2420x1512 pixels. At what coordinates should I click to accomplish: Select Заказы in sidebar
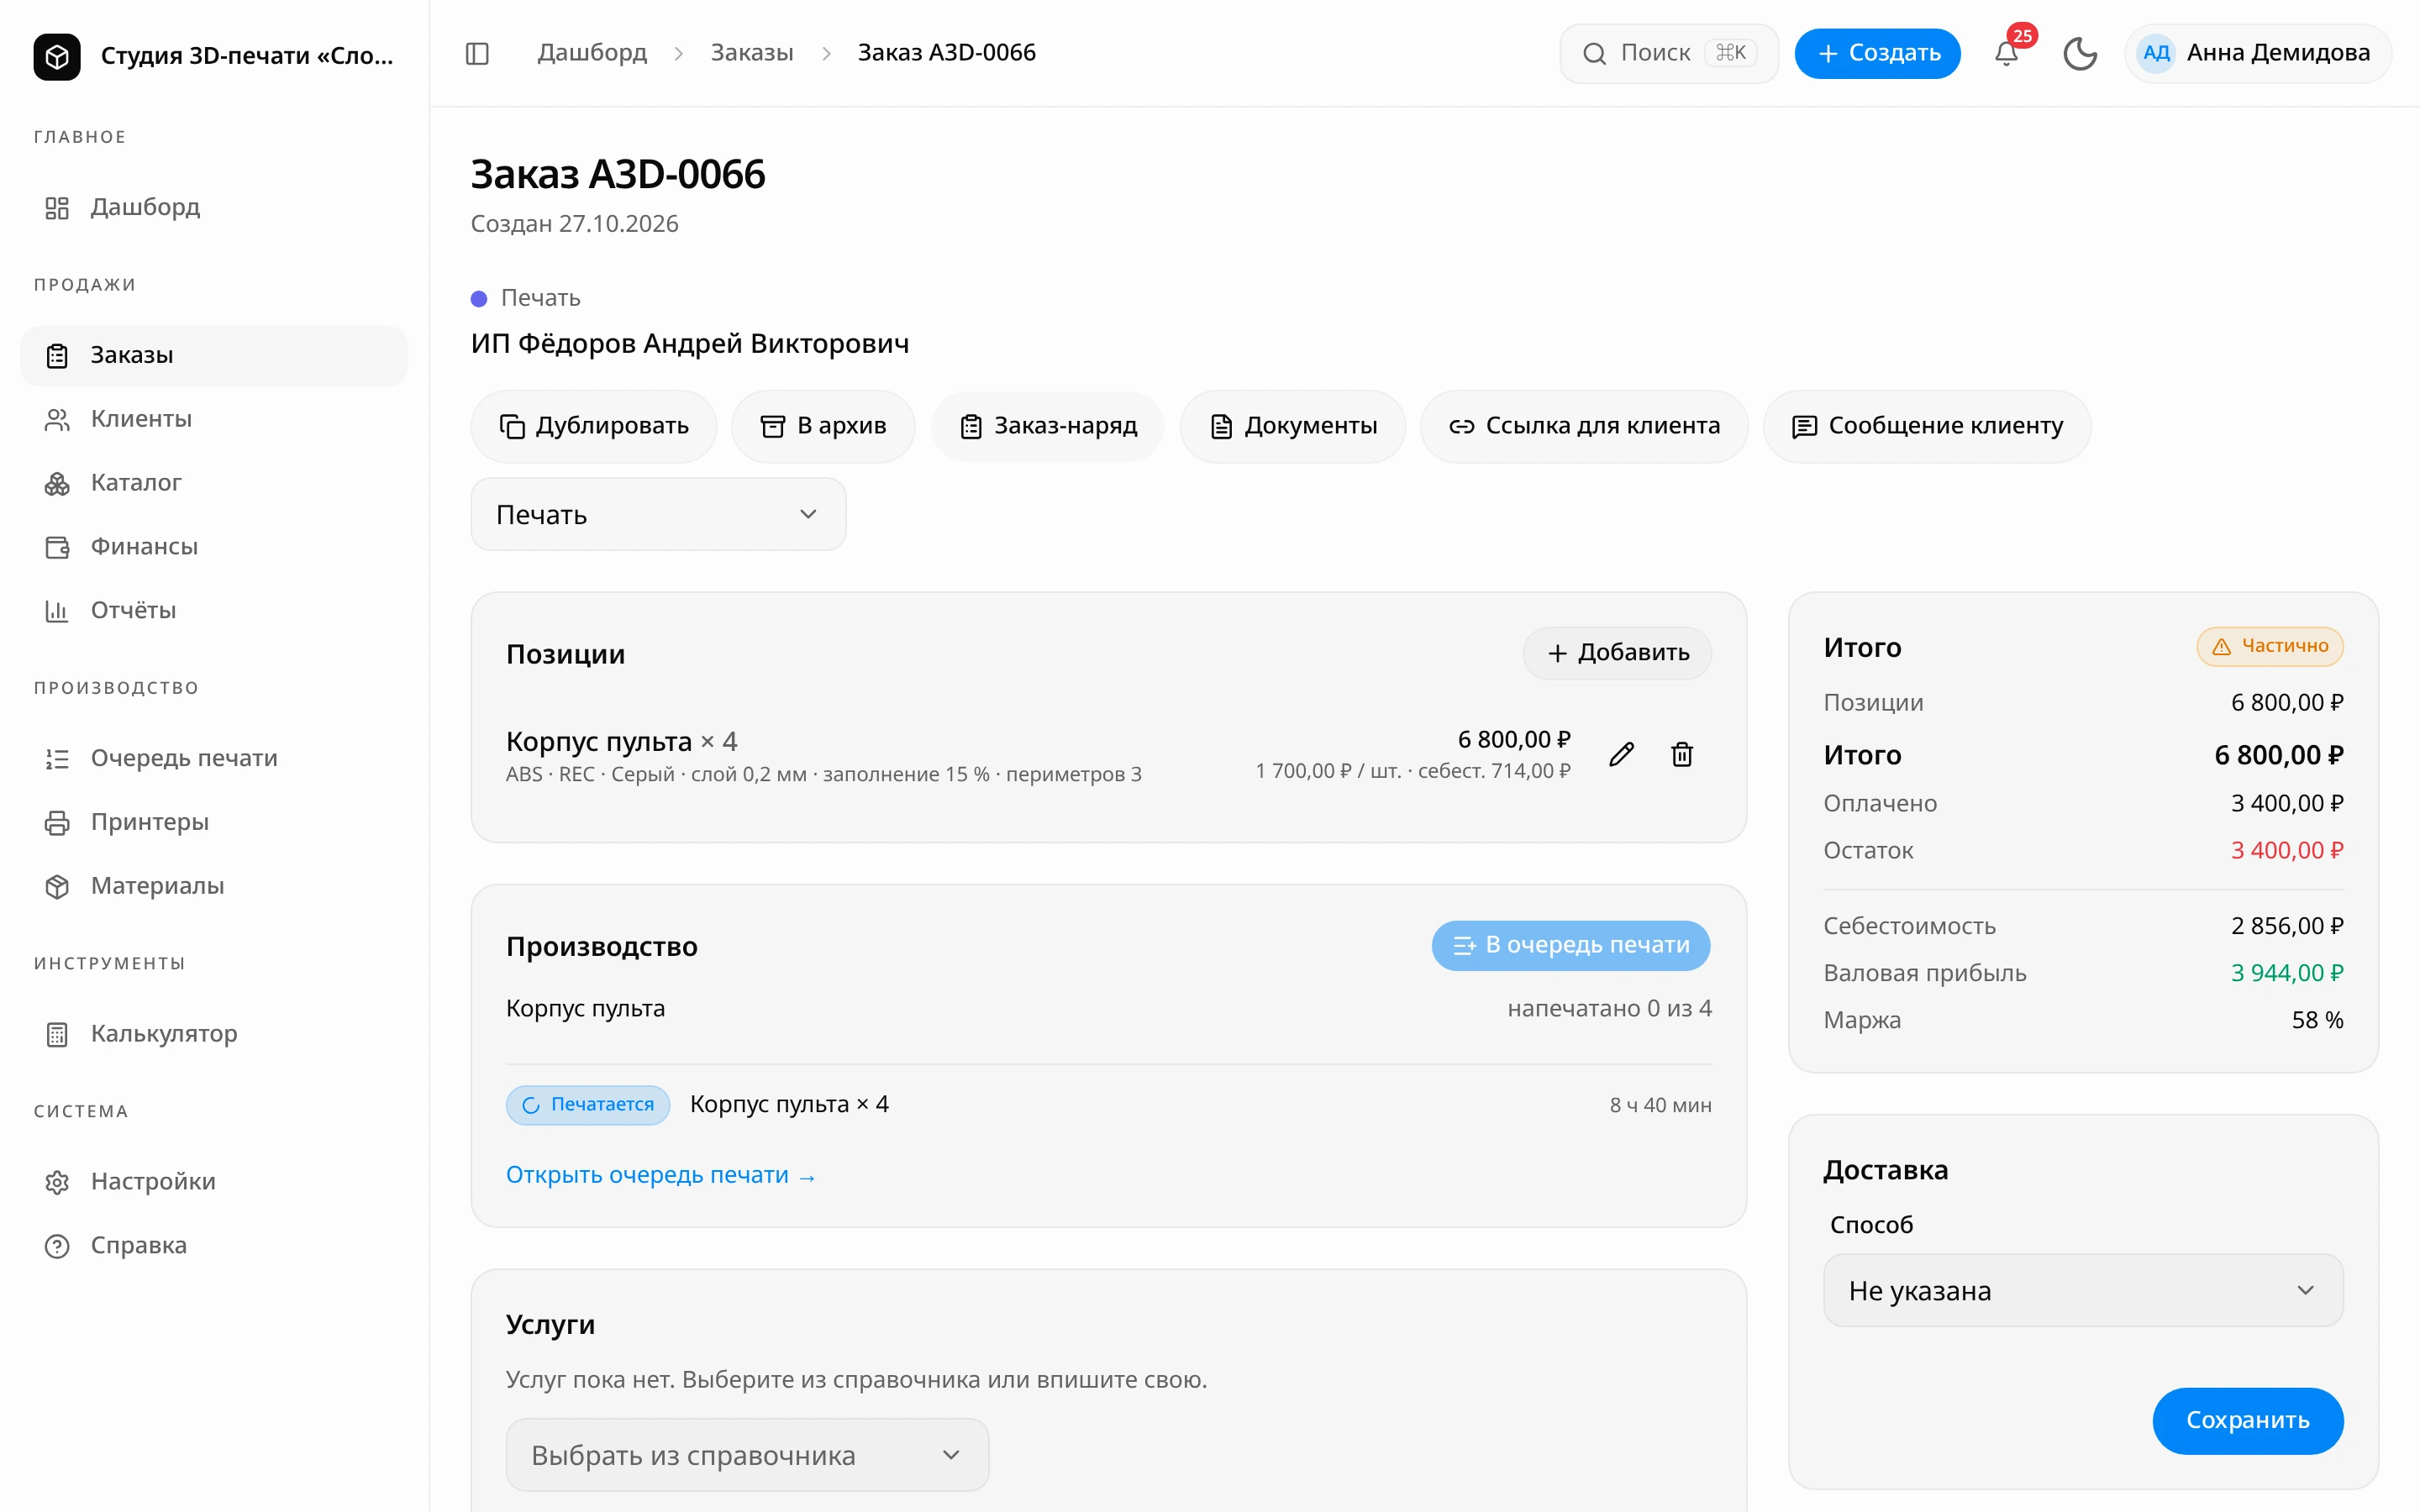click(214, 355)
